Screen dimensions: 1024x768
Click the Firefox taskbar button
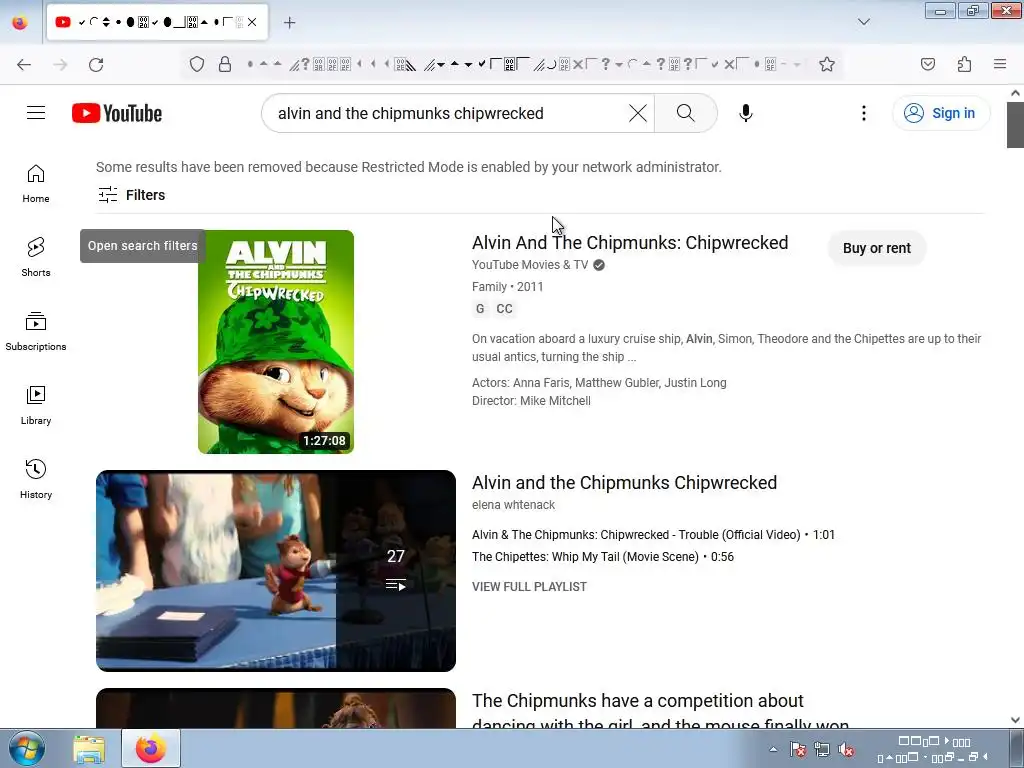[x=151, y=748]
